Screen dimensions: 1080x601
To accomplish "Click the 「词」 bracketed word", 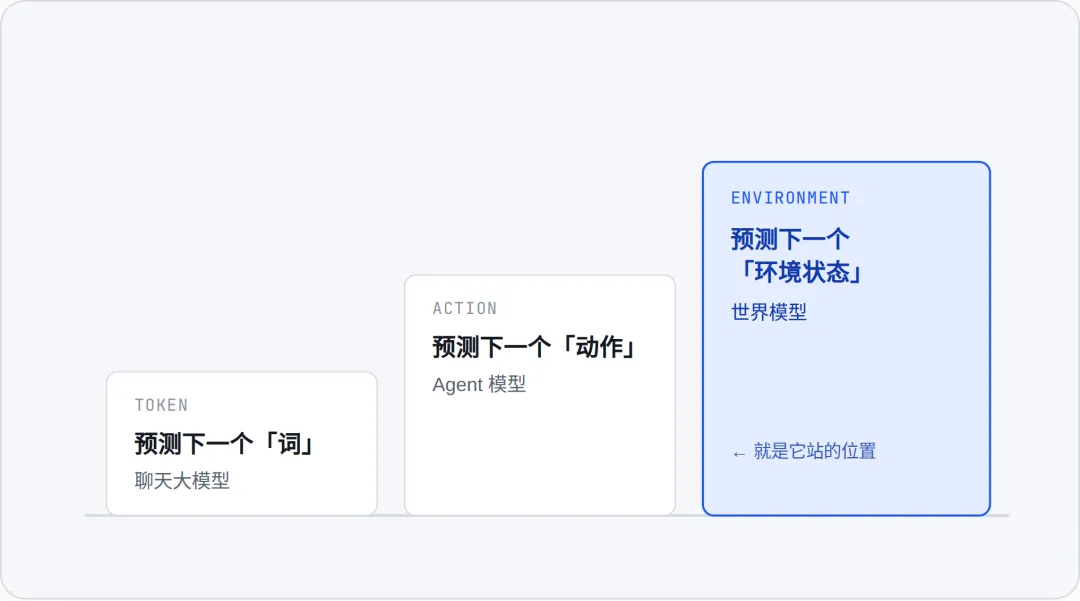I will point(290,443).
